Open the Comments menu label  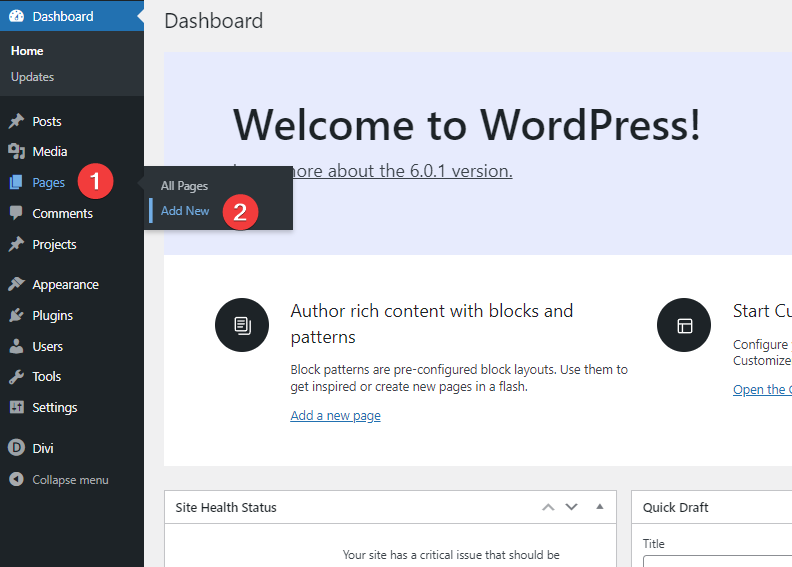click(x=63, y=214)
